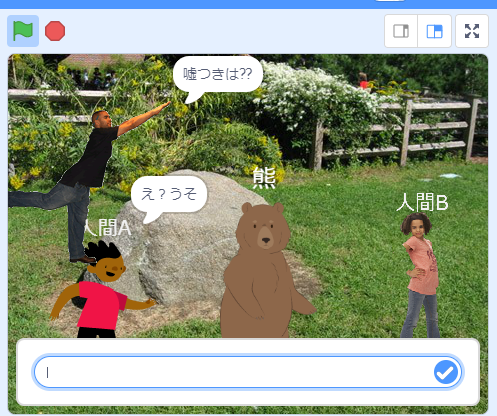Click the 人間B text label
Viewport: 497px width, 416px height.
(422, 202)
